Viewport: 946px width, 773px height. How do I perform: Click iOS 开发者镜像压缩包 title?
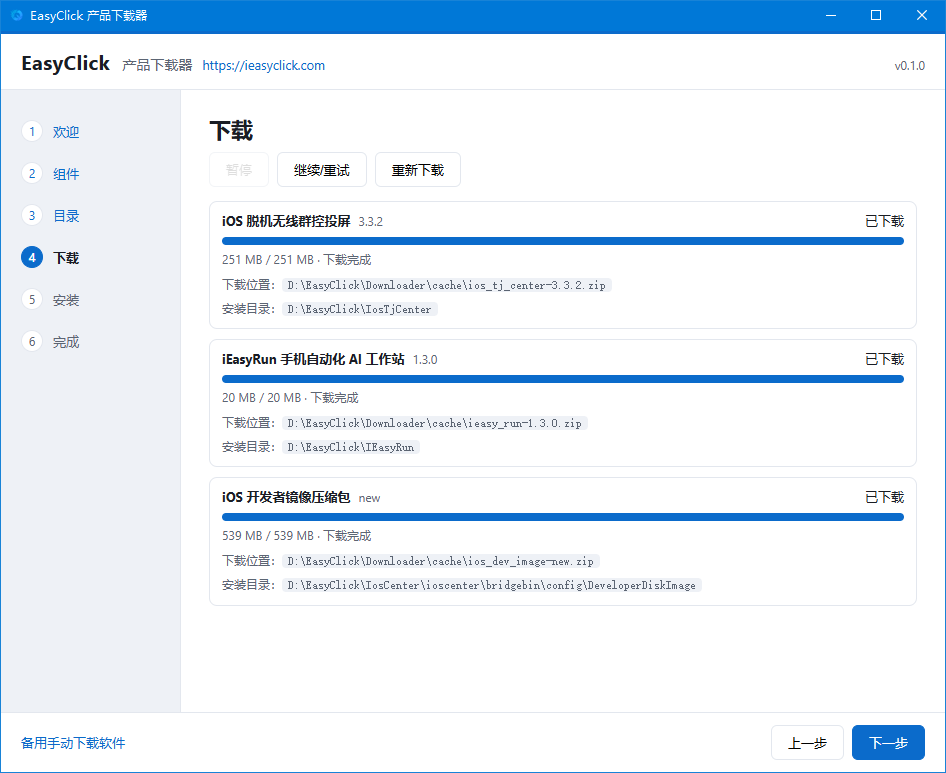point(286,497)
